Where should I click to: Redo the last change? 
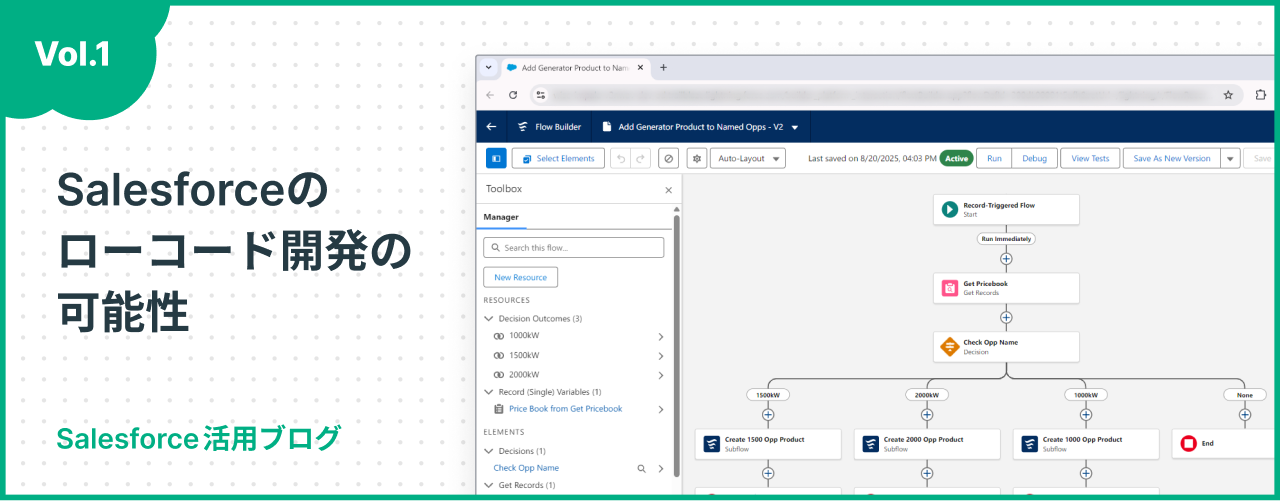click(640, 158)
